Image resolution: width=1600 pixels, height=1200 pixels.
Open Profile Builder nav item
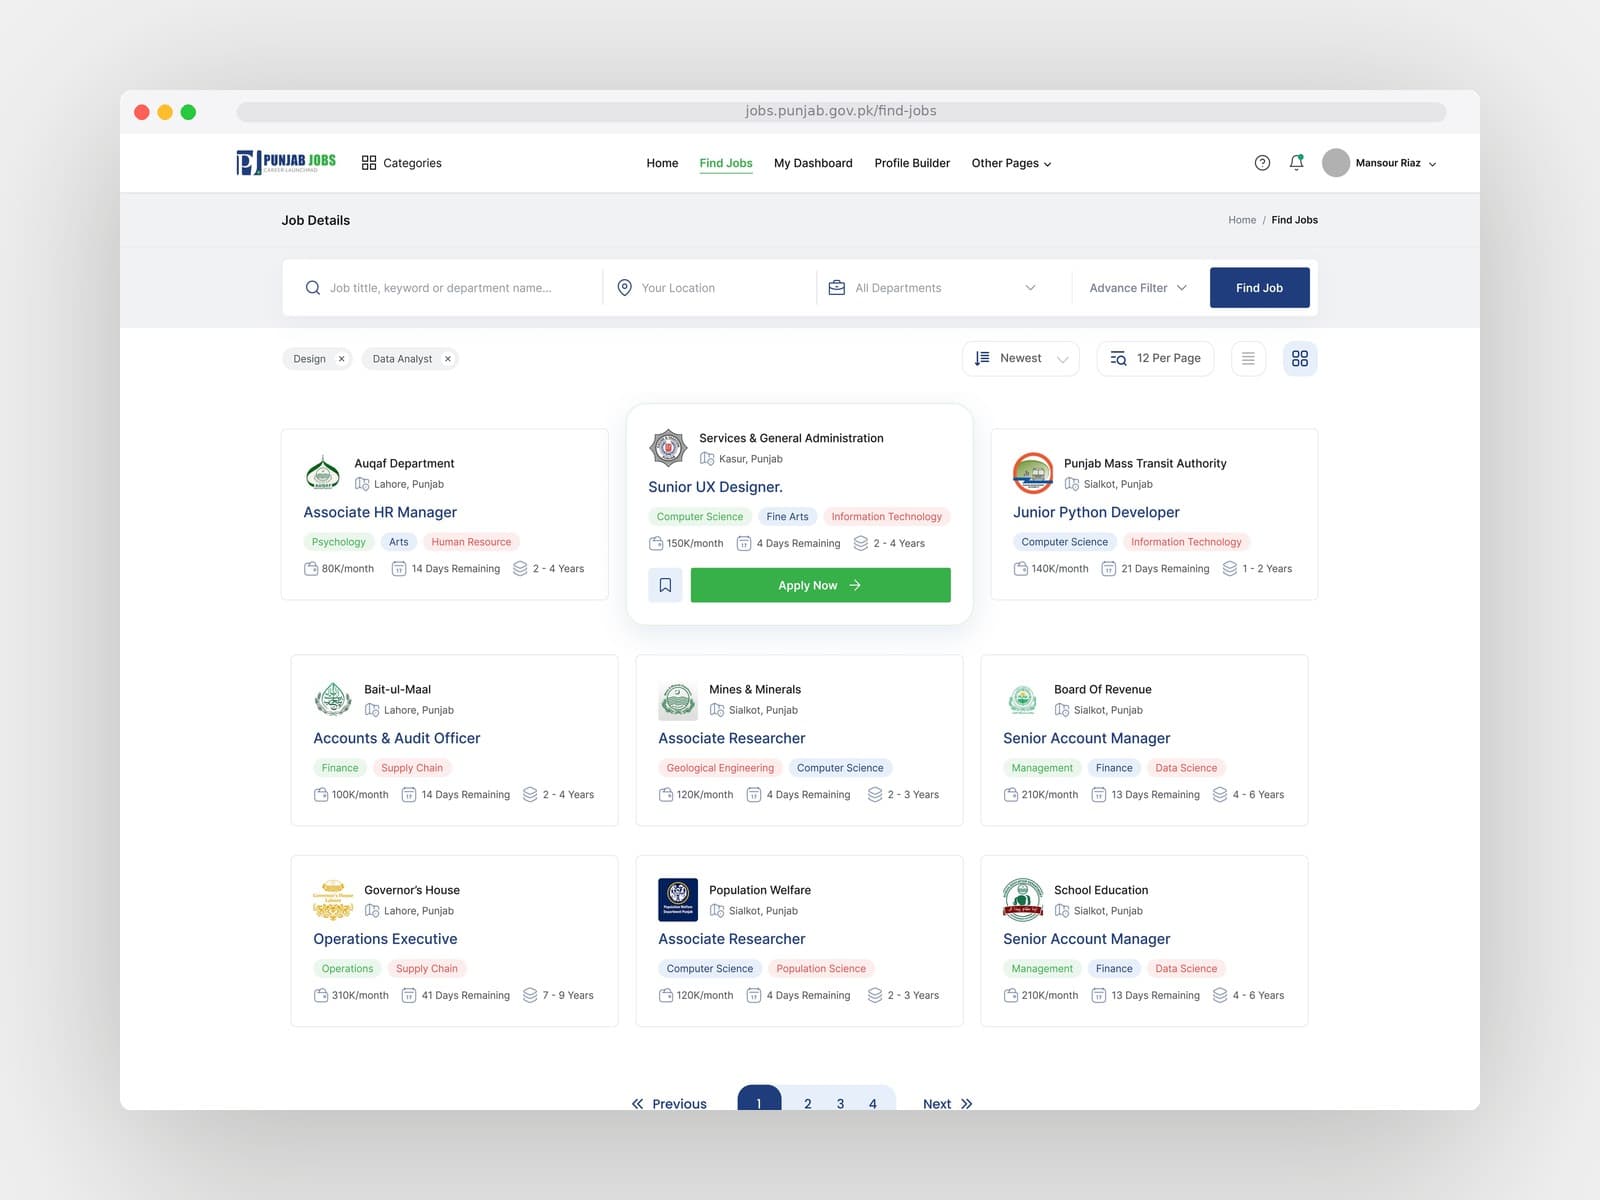coord(912,163)
